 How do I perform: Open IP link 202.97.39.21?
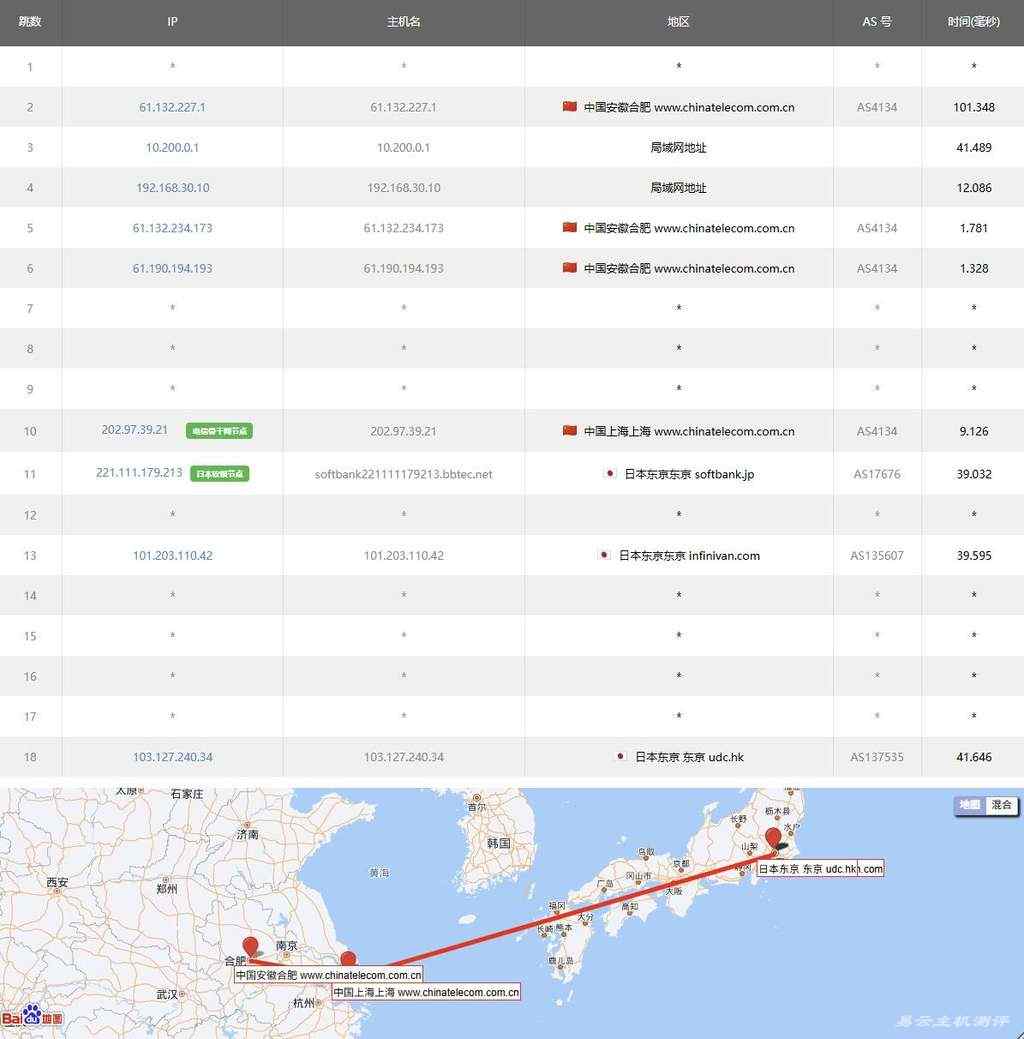tap(135, 429)
